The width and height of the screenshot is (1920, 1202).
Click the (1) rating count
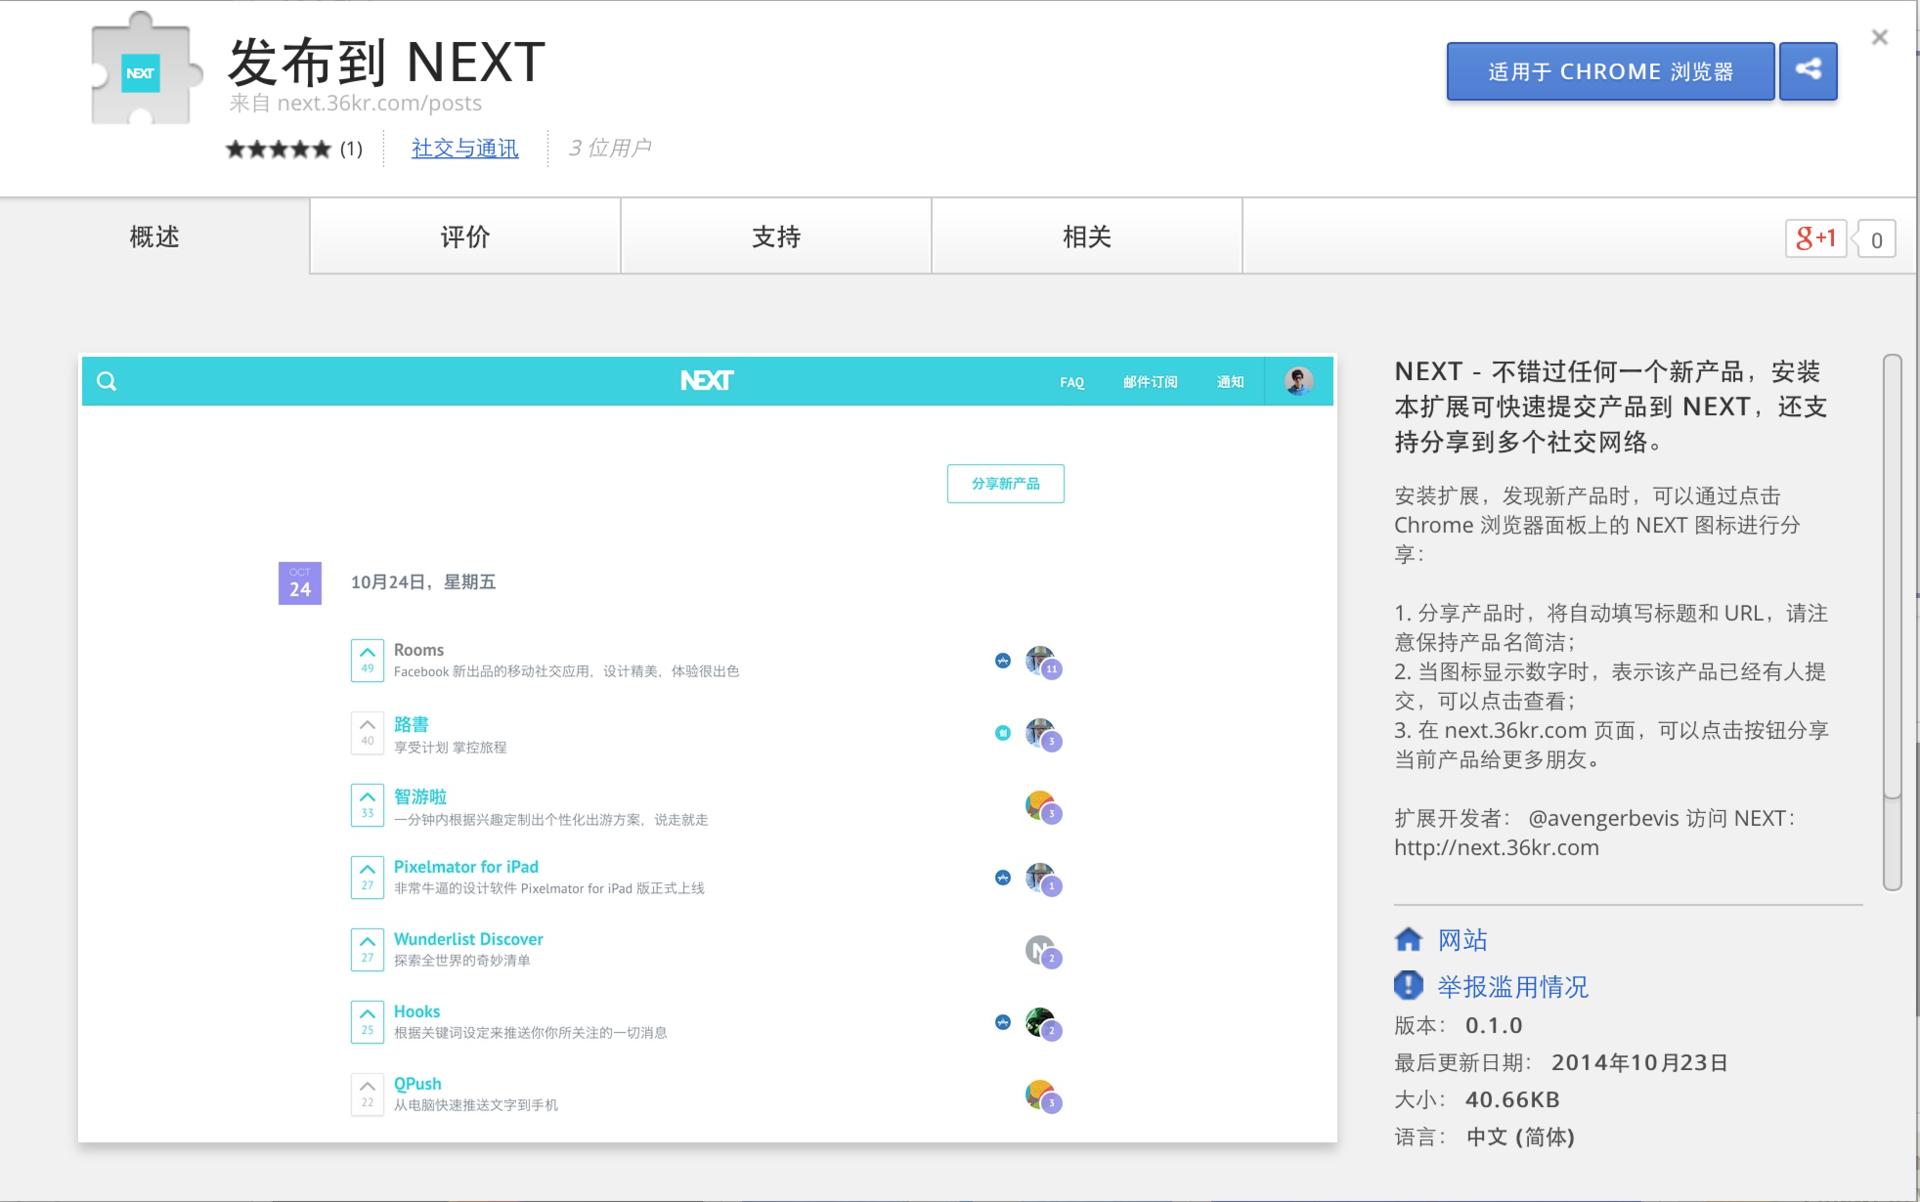click(351, 149)
